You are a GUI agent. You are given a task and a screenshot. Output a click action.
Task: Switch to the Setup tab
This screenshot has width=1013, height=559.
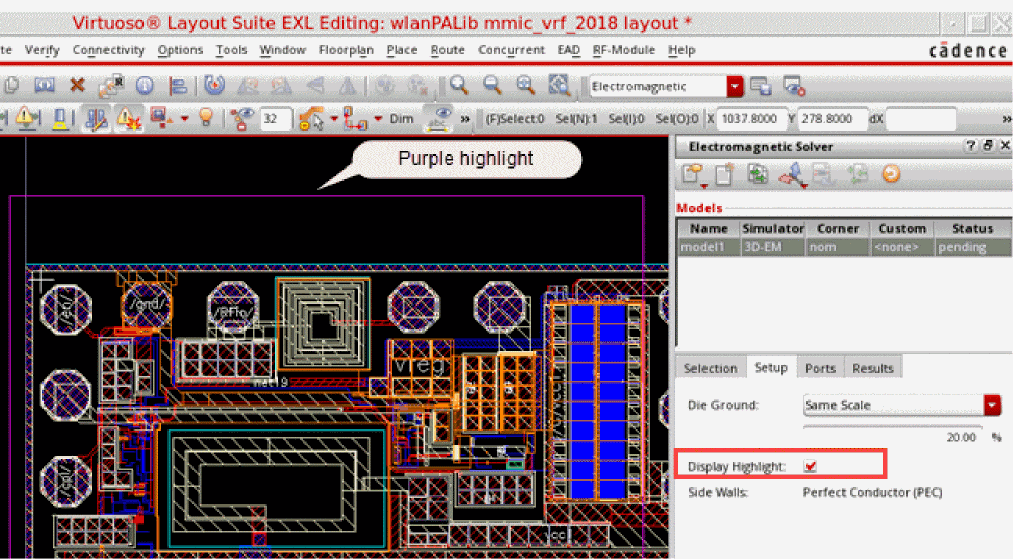[x=771, y=367]
